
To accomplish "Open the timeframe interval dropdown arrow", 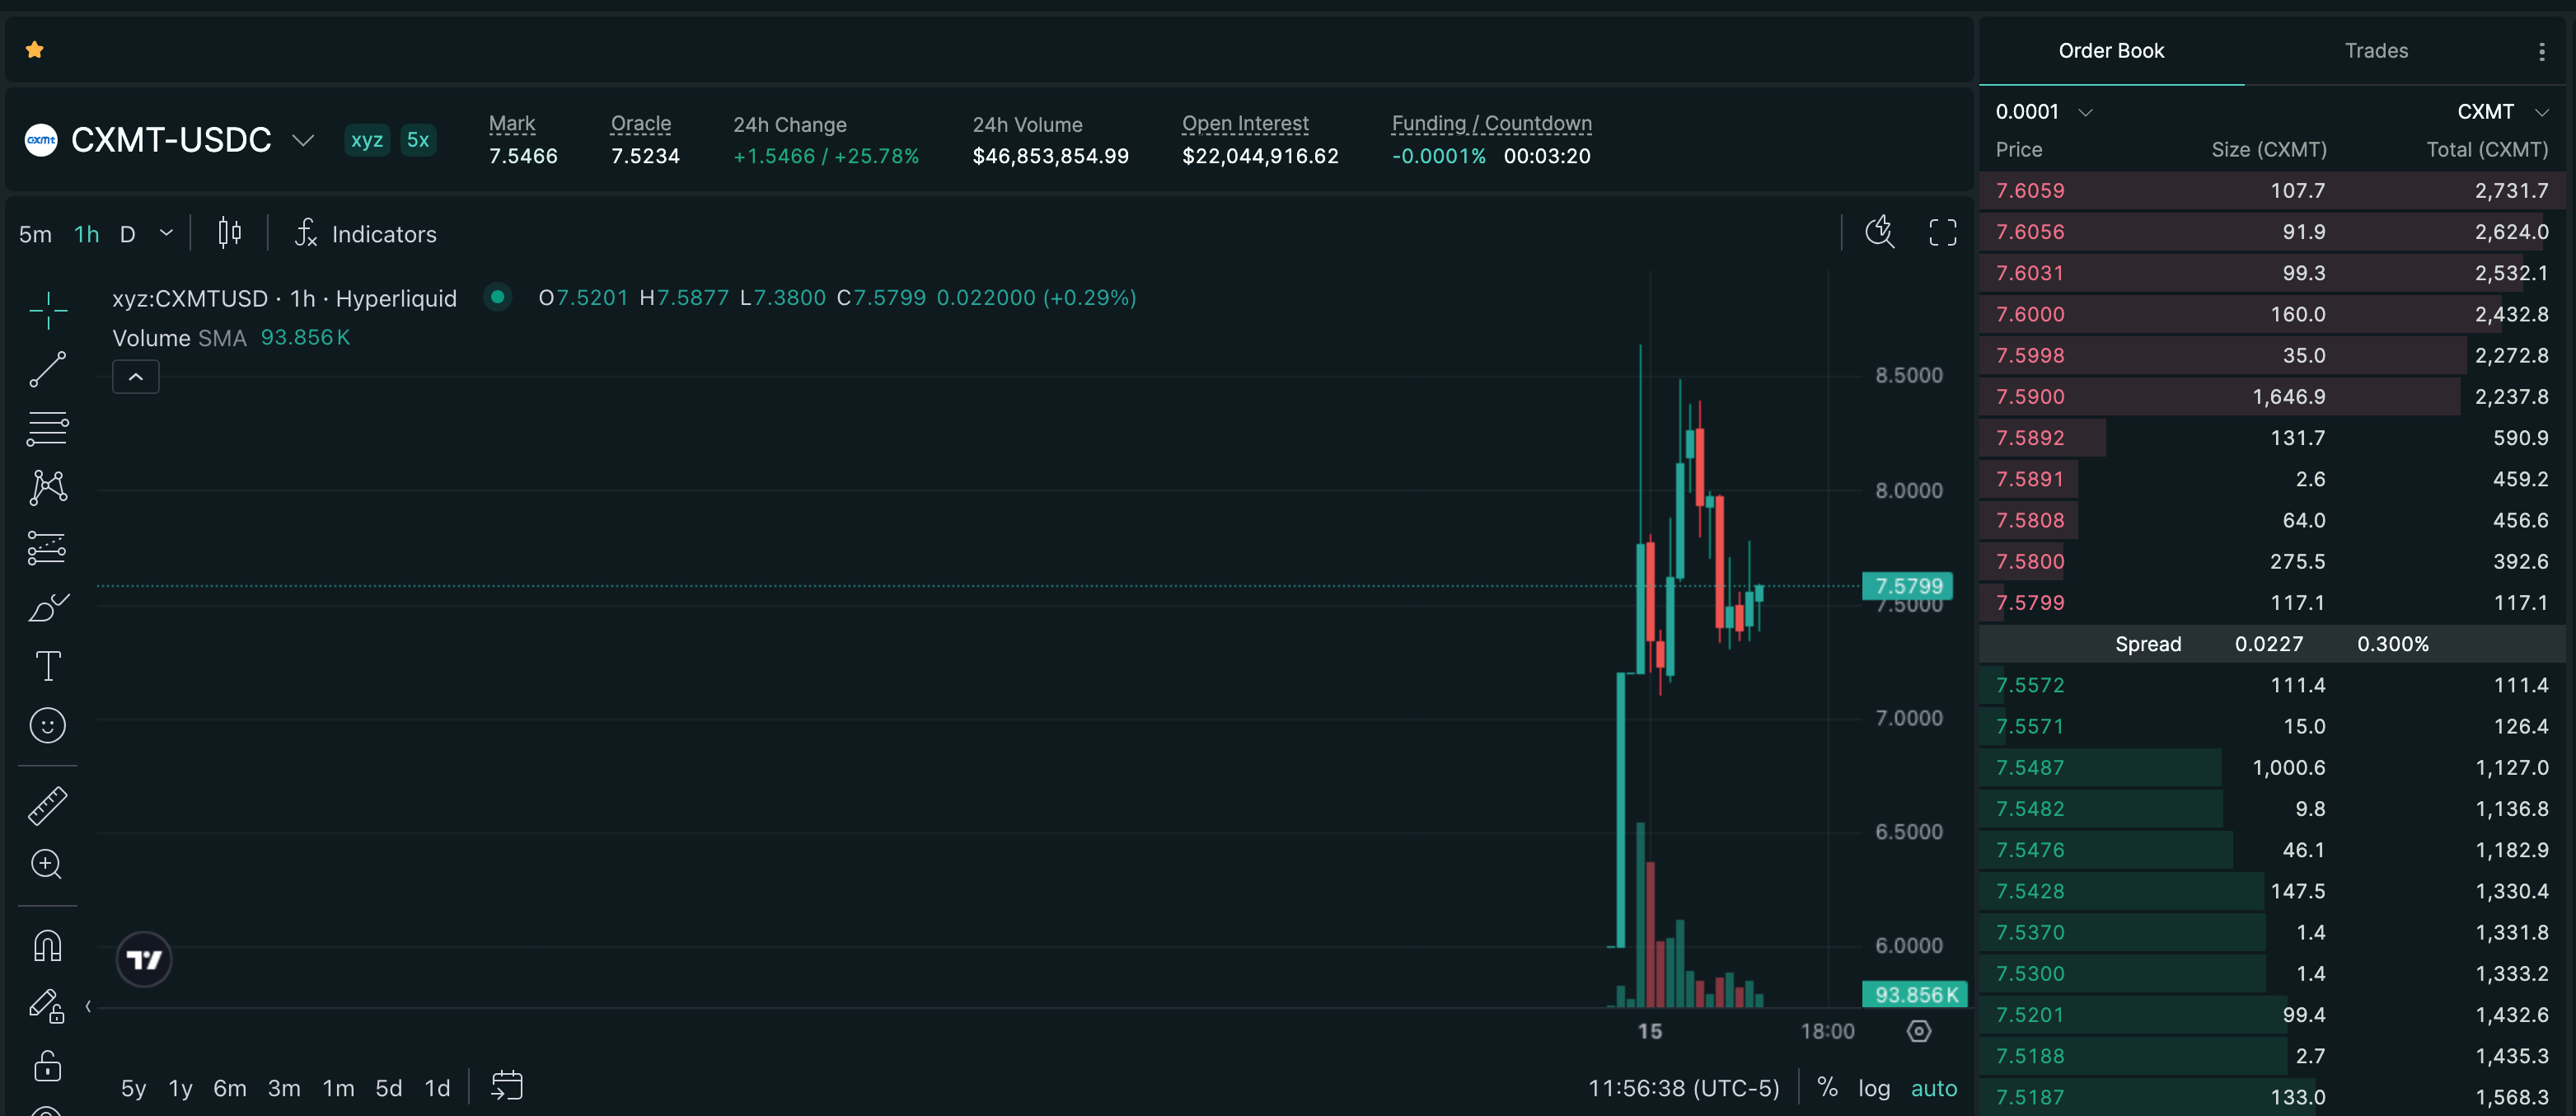I will point(167,233).
